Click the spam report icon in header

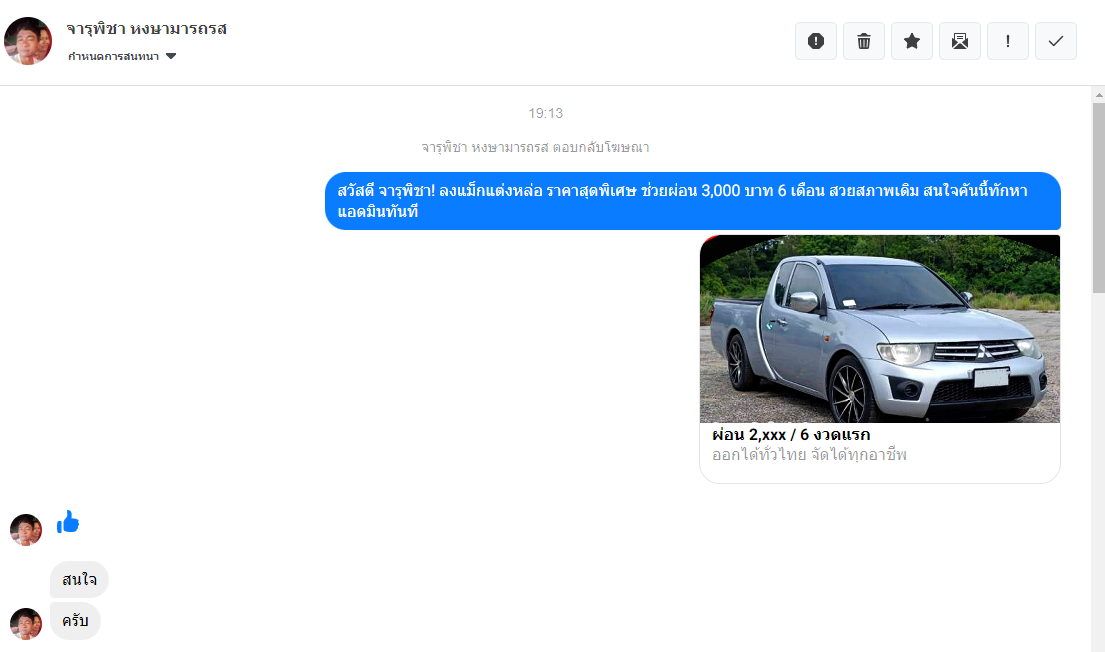(x=815, y=41)
